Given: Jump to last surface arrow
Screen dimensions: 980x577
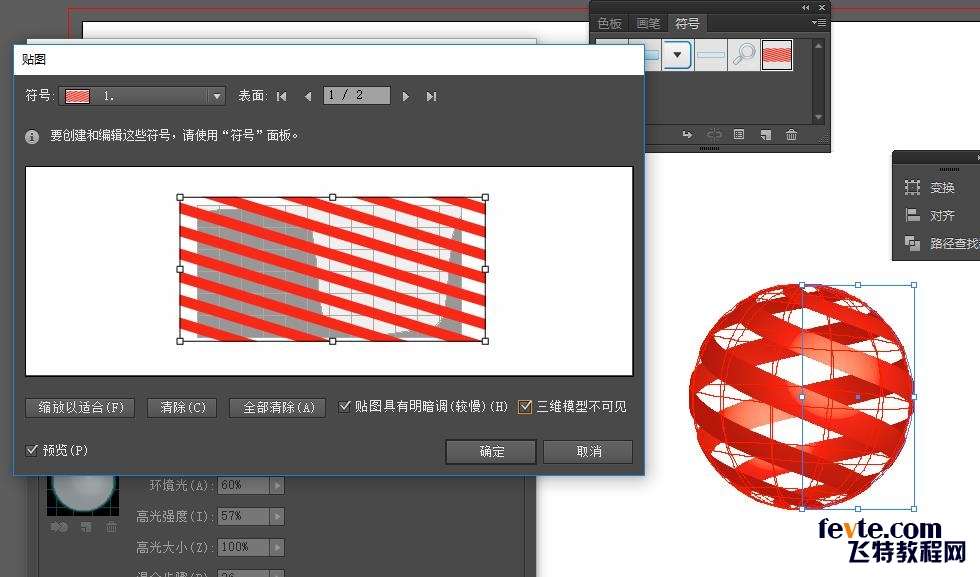Looking at the screenshot, I should [x=431, y=96].
